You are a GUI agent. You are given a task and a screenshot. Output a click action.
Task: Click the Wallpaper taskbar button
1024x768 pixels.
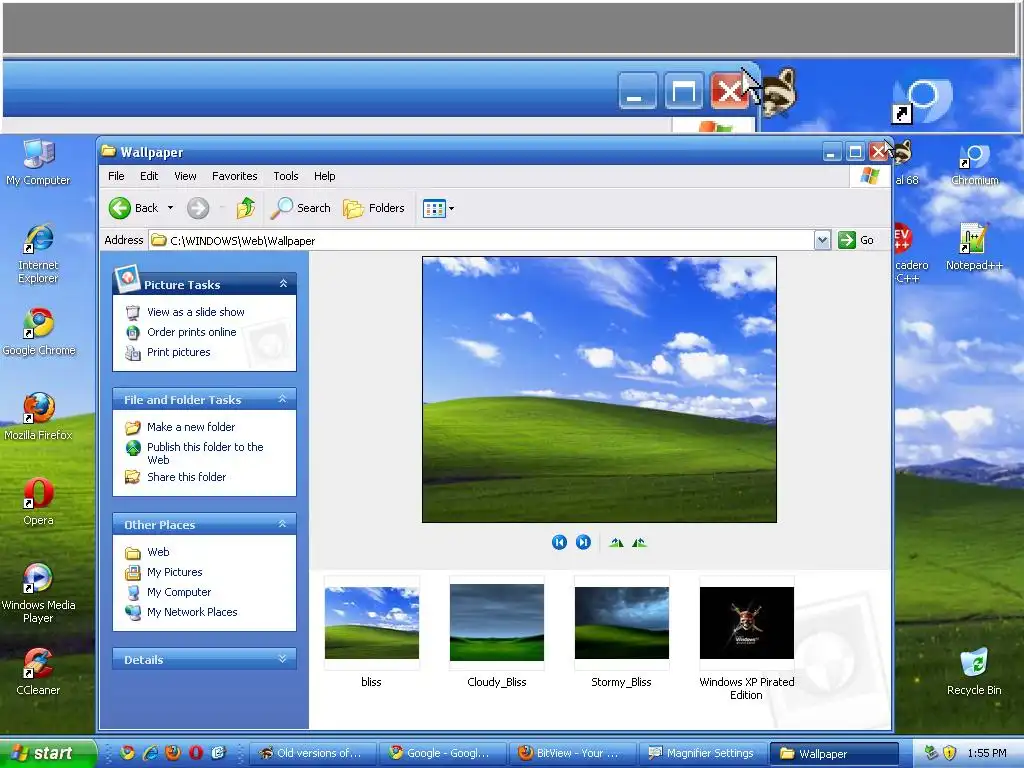833,754
